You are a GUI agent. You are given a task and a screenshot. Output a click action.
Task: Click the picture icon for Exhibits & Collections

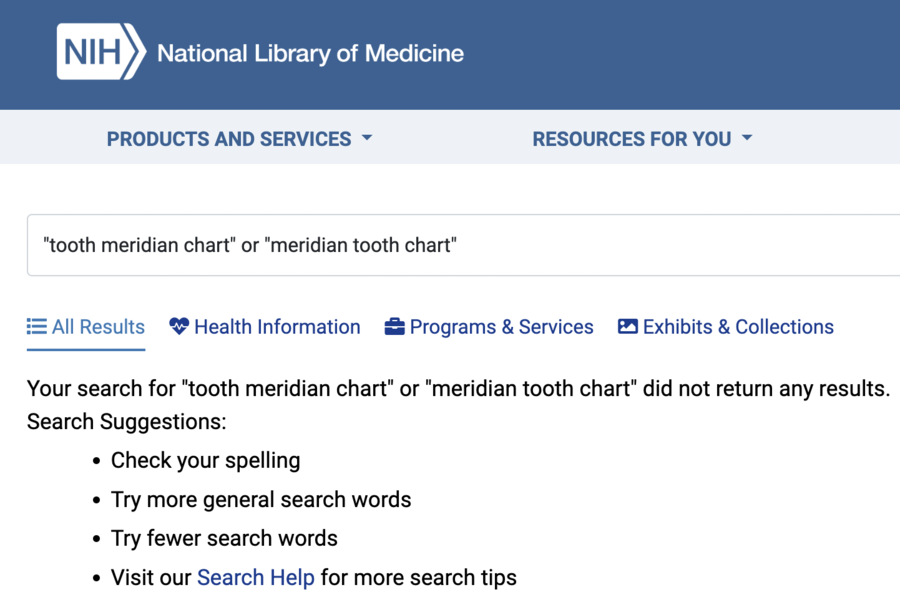[x=627, y=327]
